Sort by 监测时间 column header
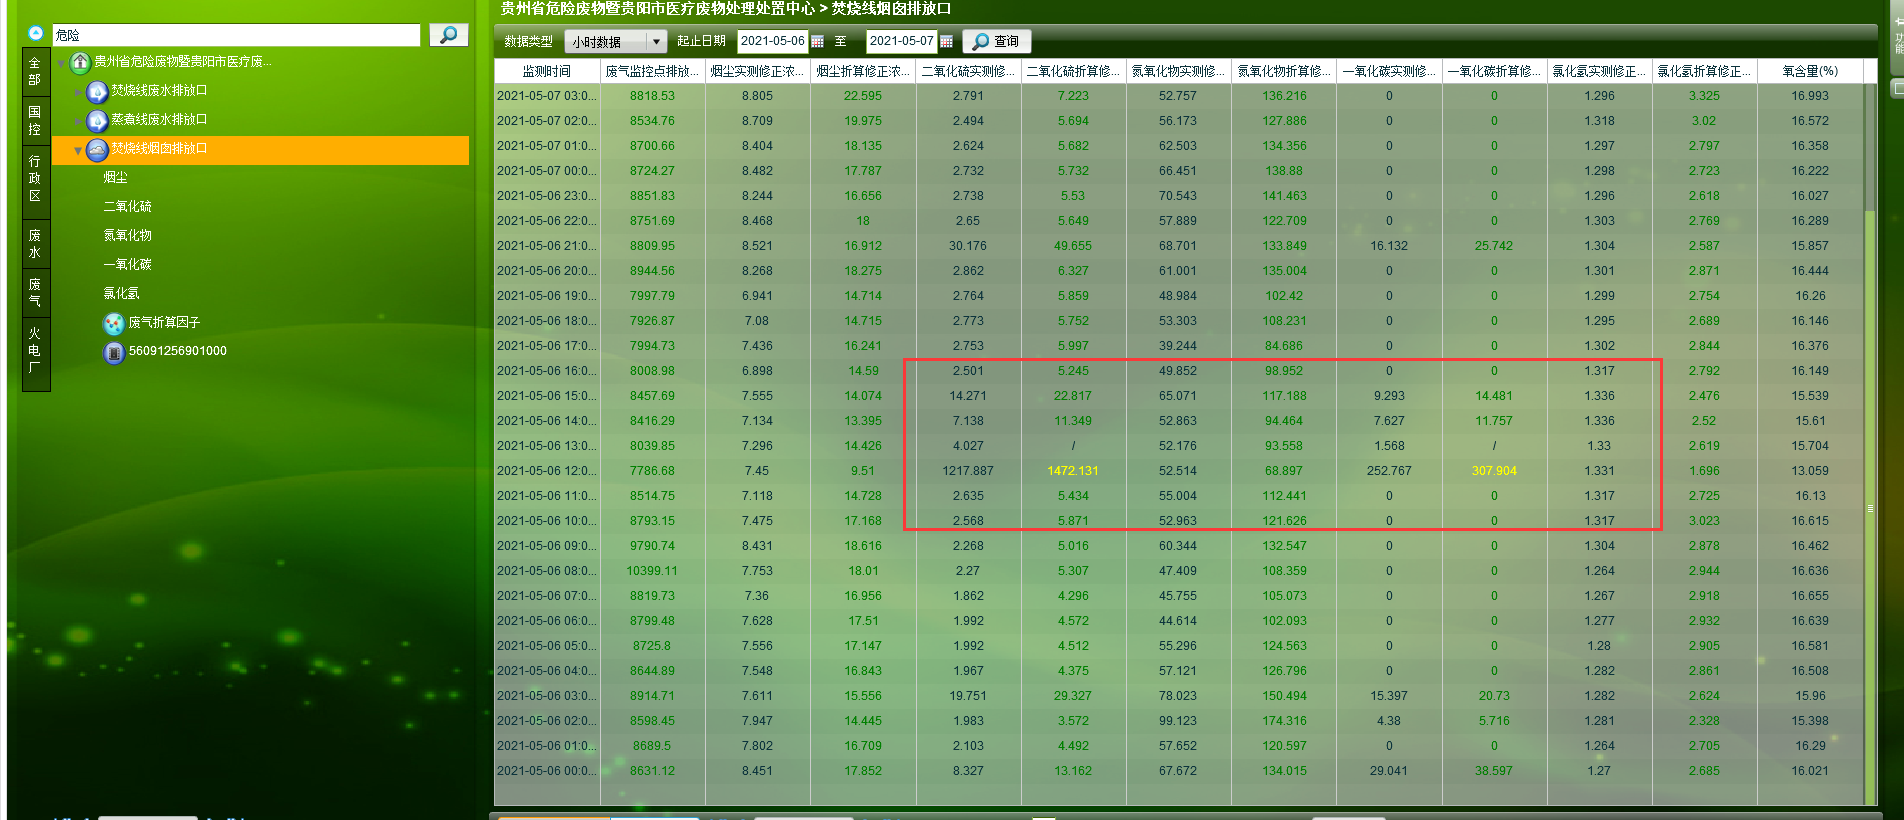Image resolution: width=1904 pixels, height=820 pixels. click(547, 71)
